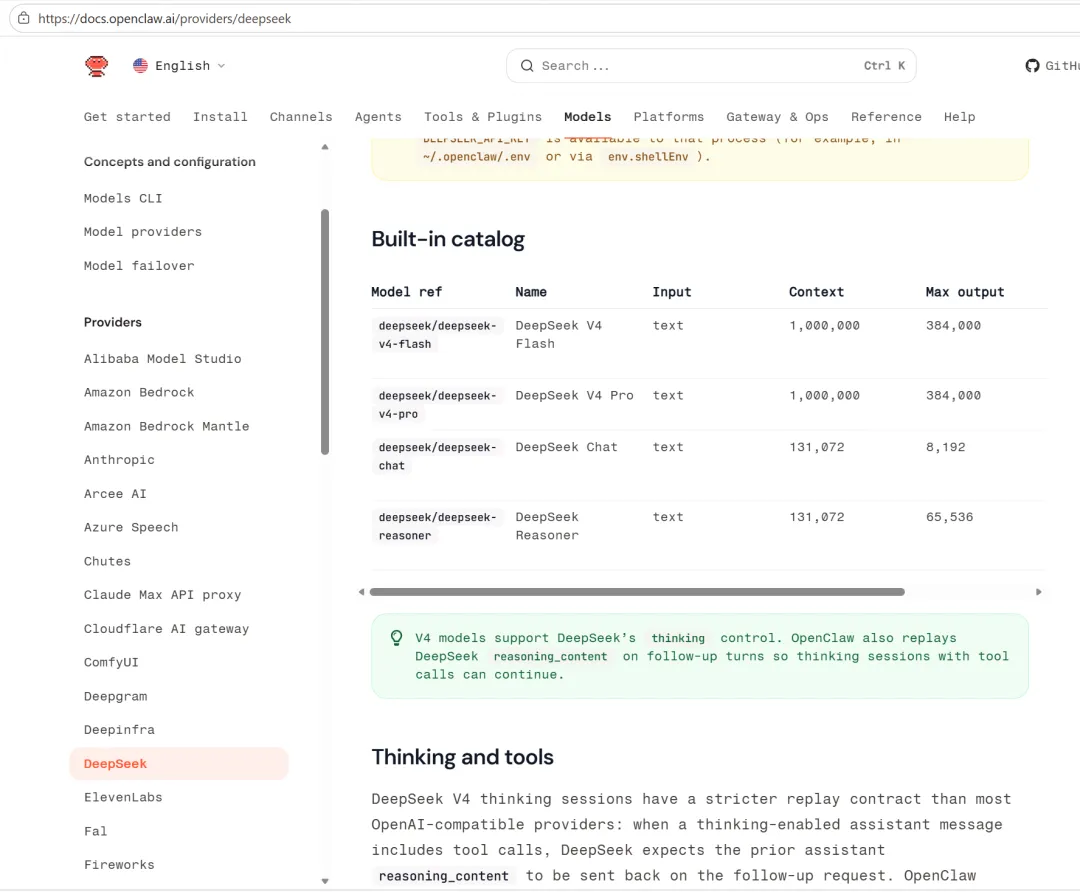Open the Tools & Plugins tab
The image size is (1080, 892).
[x=483, y=116]
